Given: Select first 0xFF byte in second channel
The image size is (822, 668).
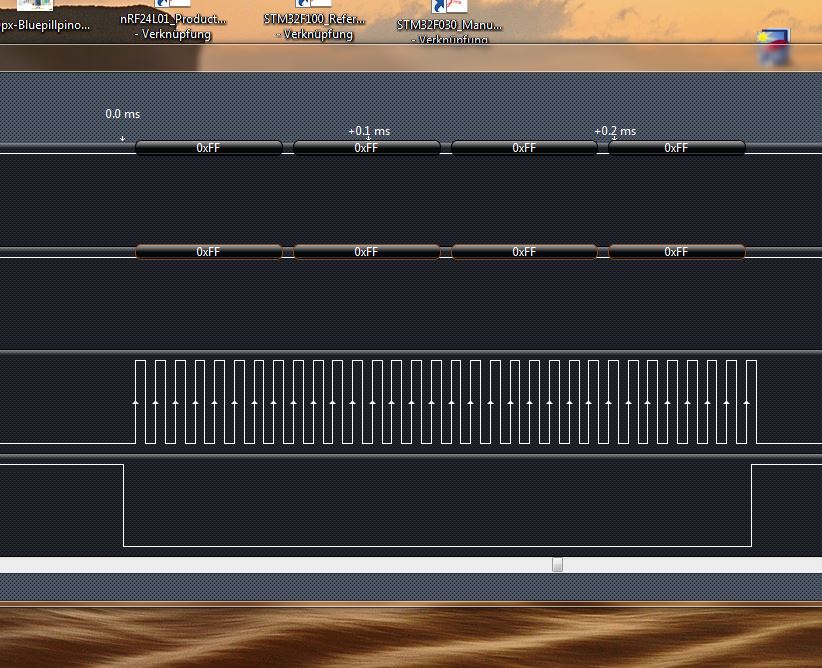Looking at the screenshot, I should click(x=209, y=252).
